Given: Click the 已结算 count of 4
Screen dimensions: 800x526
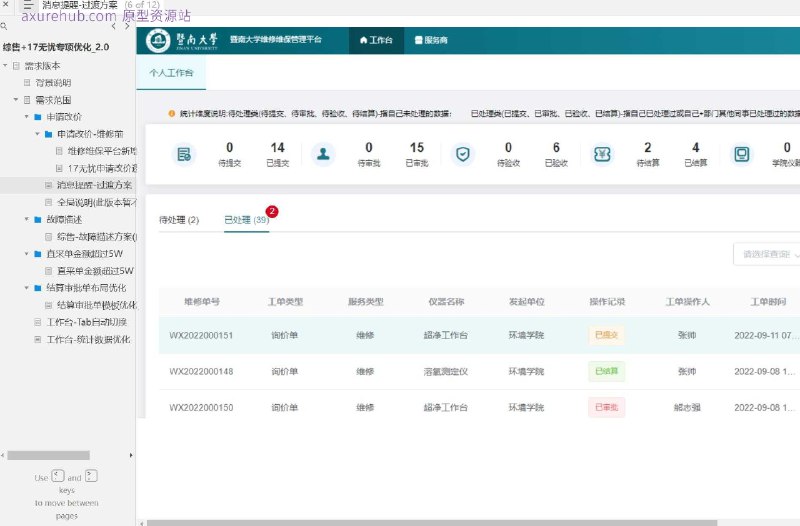Looking at the screenshot, I should [x=695, y=147].
